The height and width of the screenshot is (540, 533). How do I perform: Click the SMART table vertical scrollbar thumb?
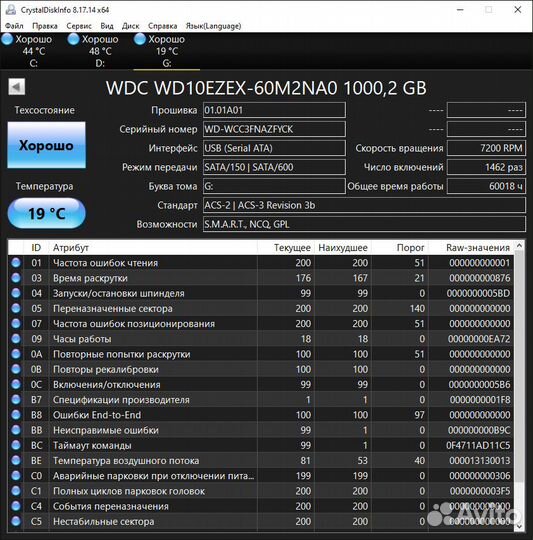pos(519,367)
